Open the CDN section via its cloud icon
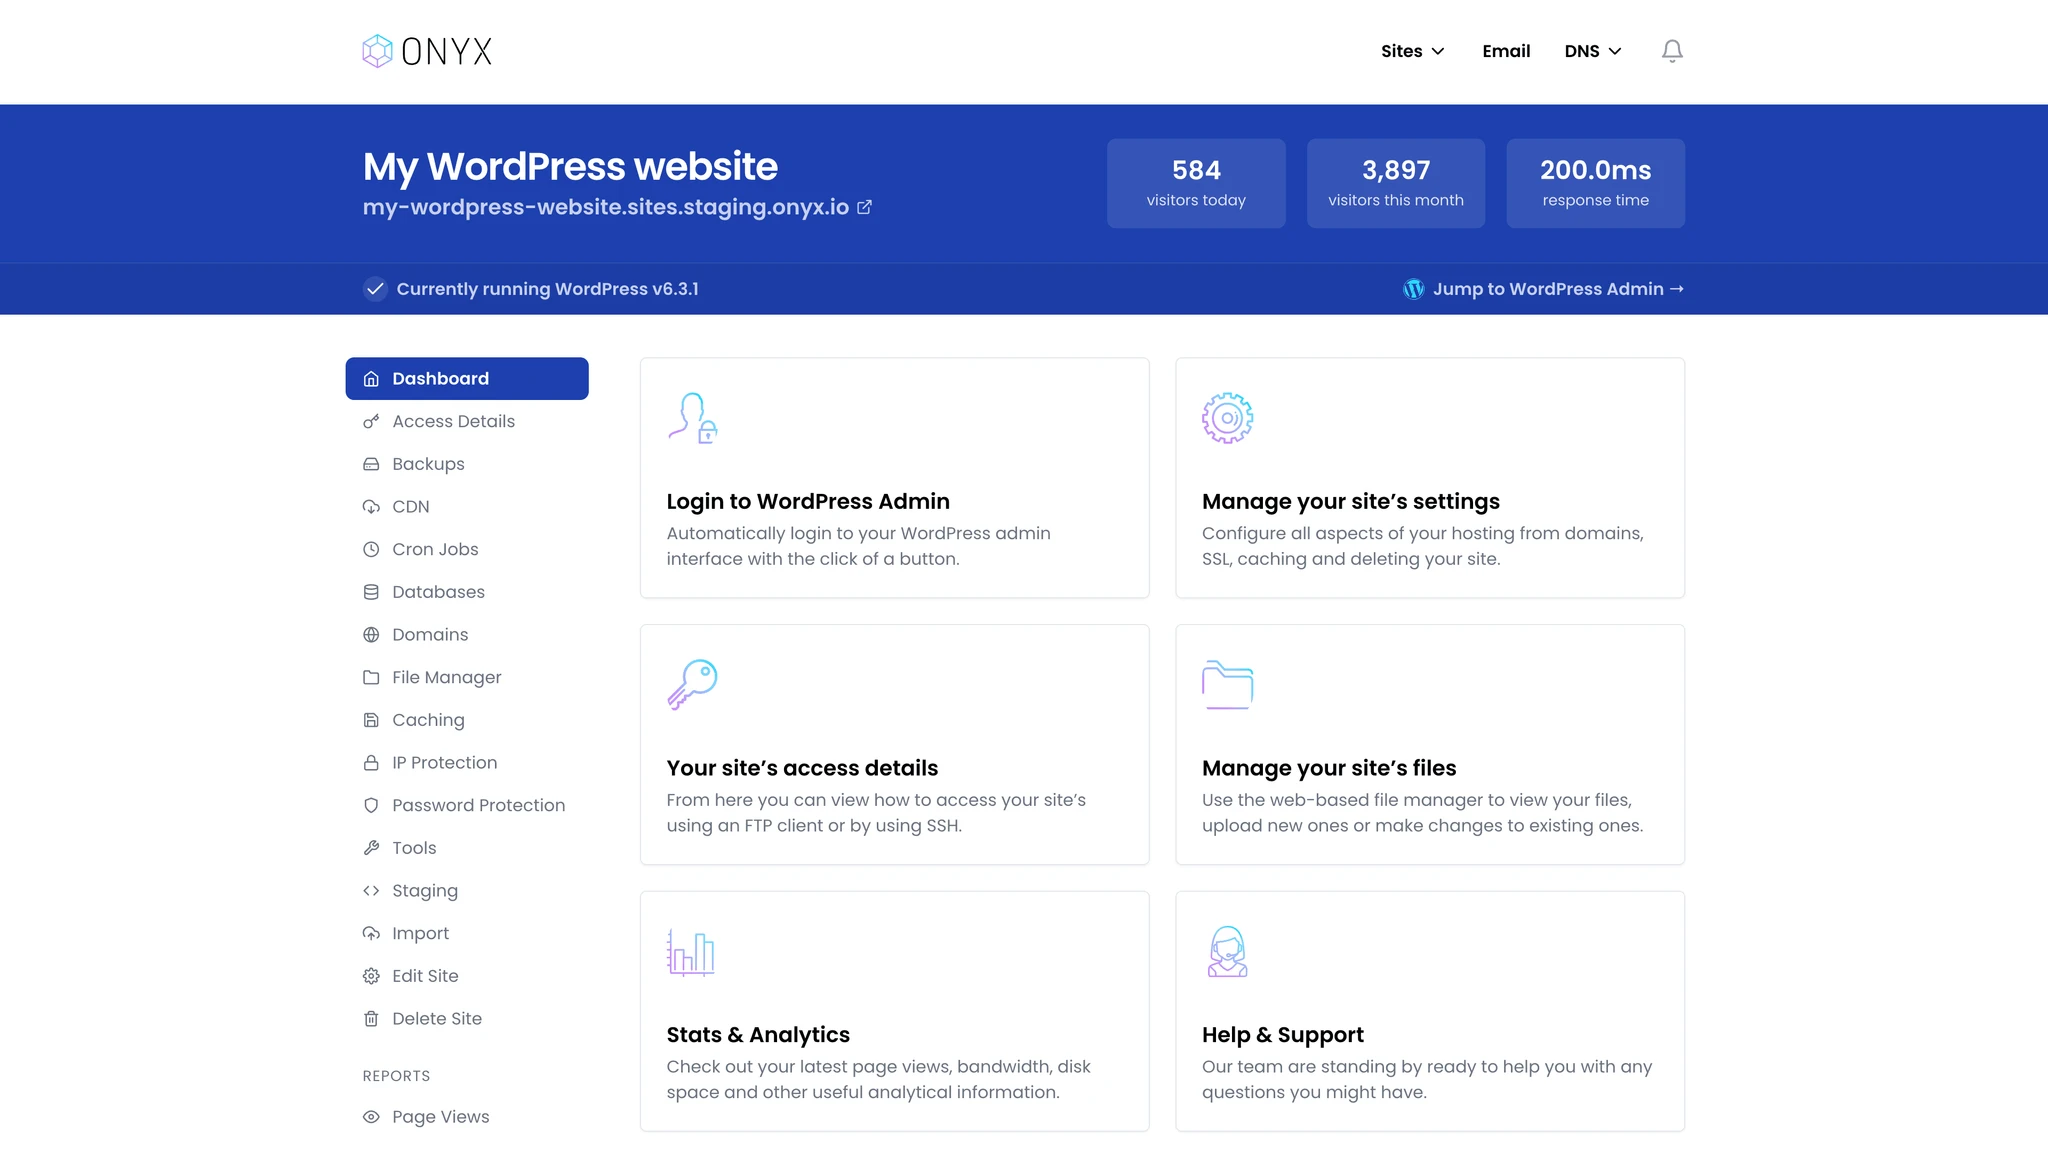 coord(371,506)
